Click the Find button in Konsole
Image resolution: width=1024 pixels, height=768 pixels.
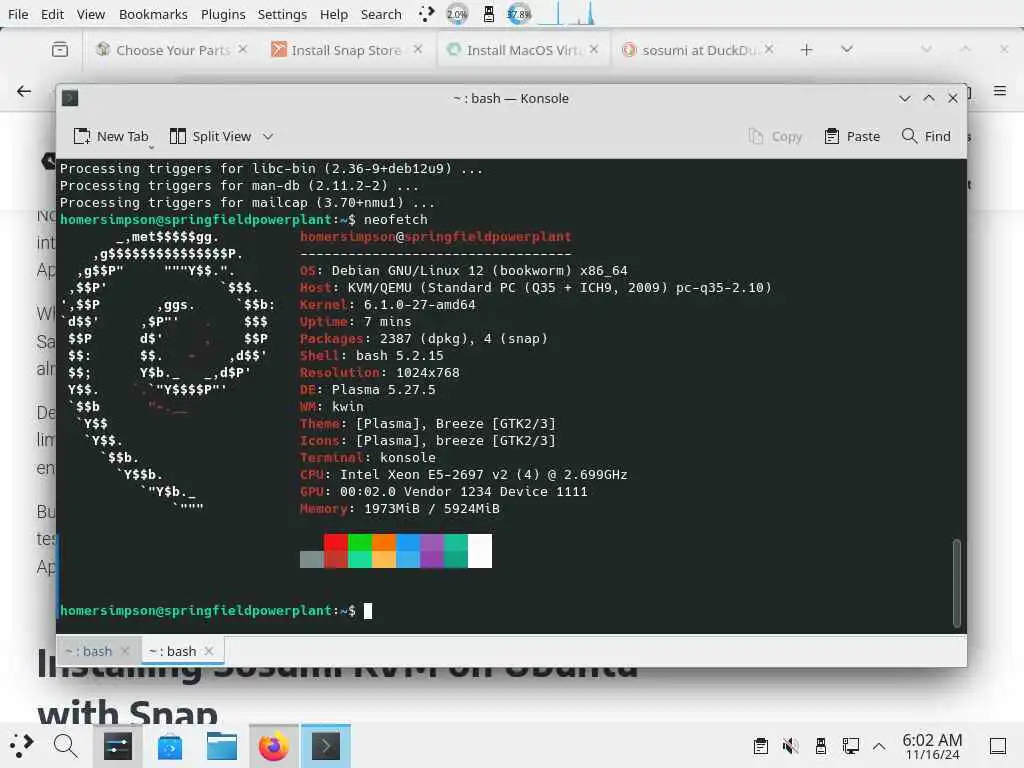[926, 136]
